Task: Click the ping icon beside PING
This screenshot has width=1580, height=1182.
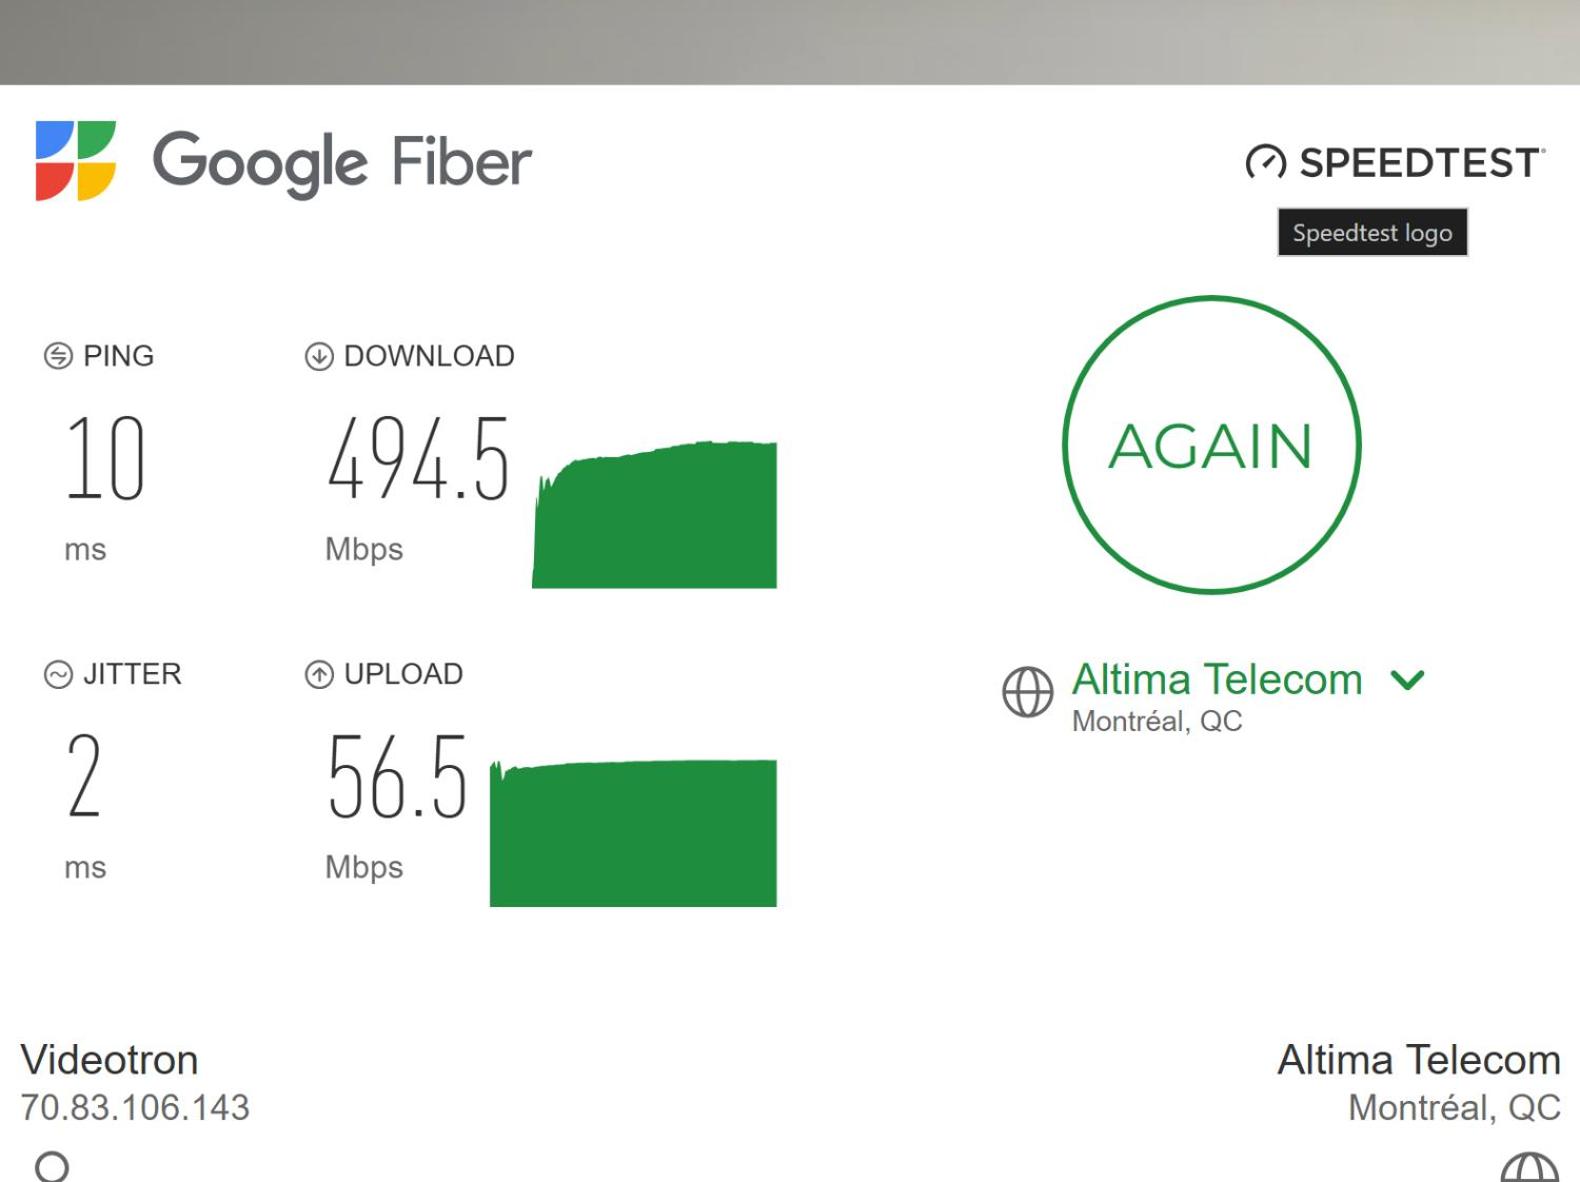Action: tap(58, 356)
